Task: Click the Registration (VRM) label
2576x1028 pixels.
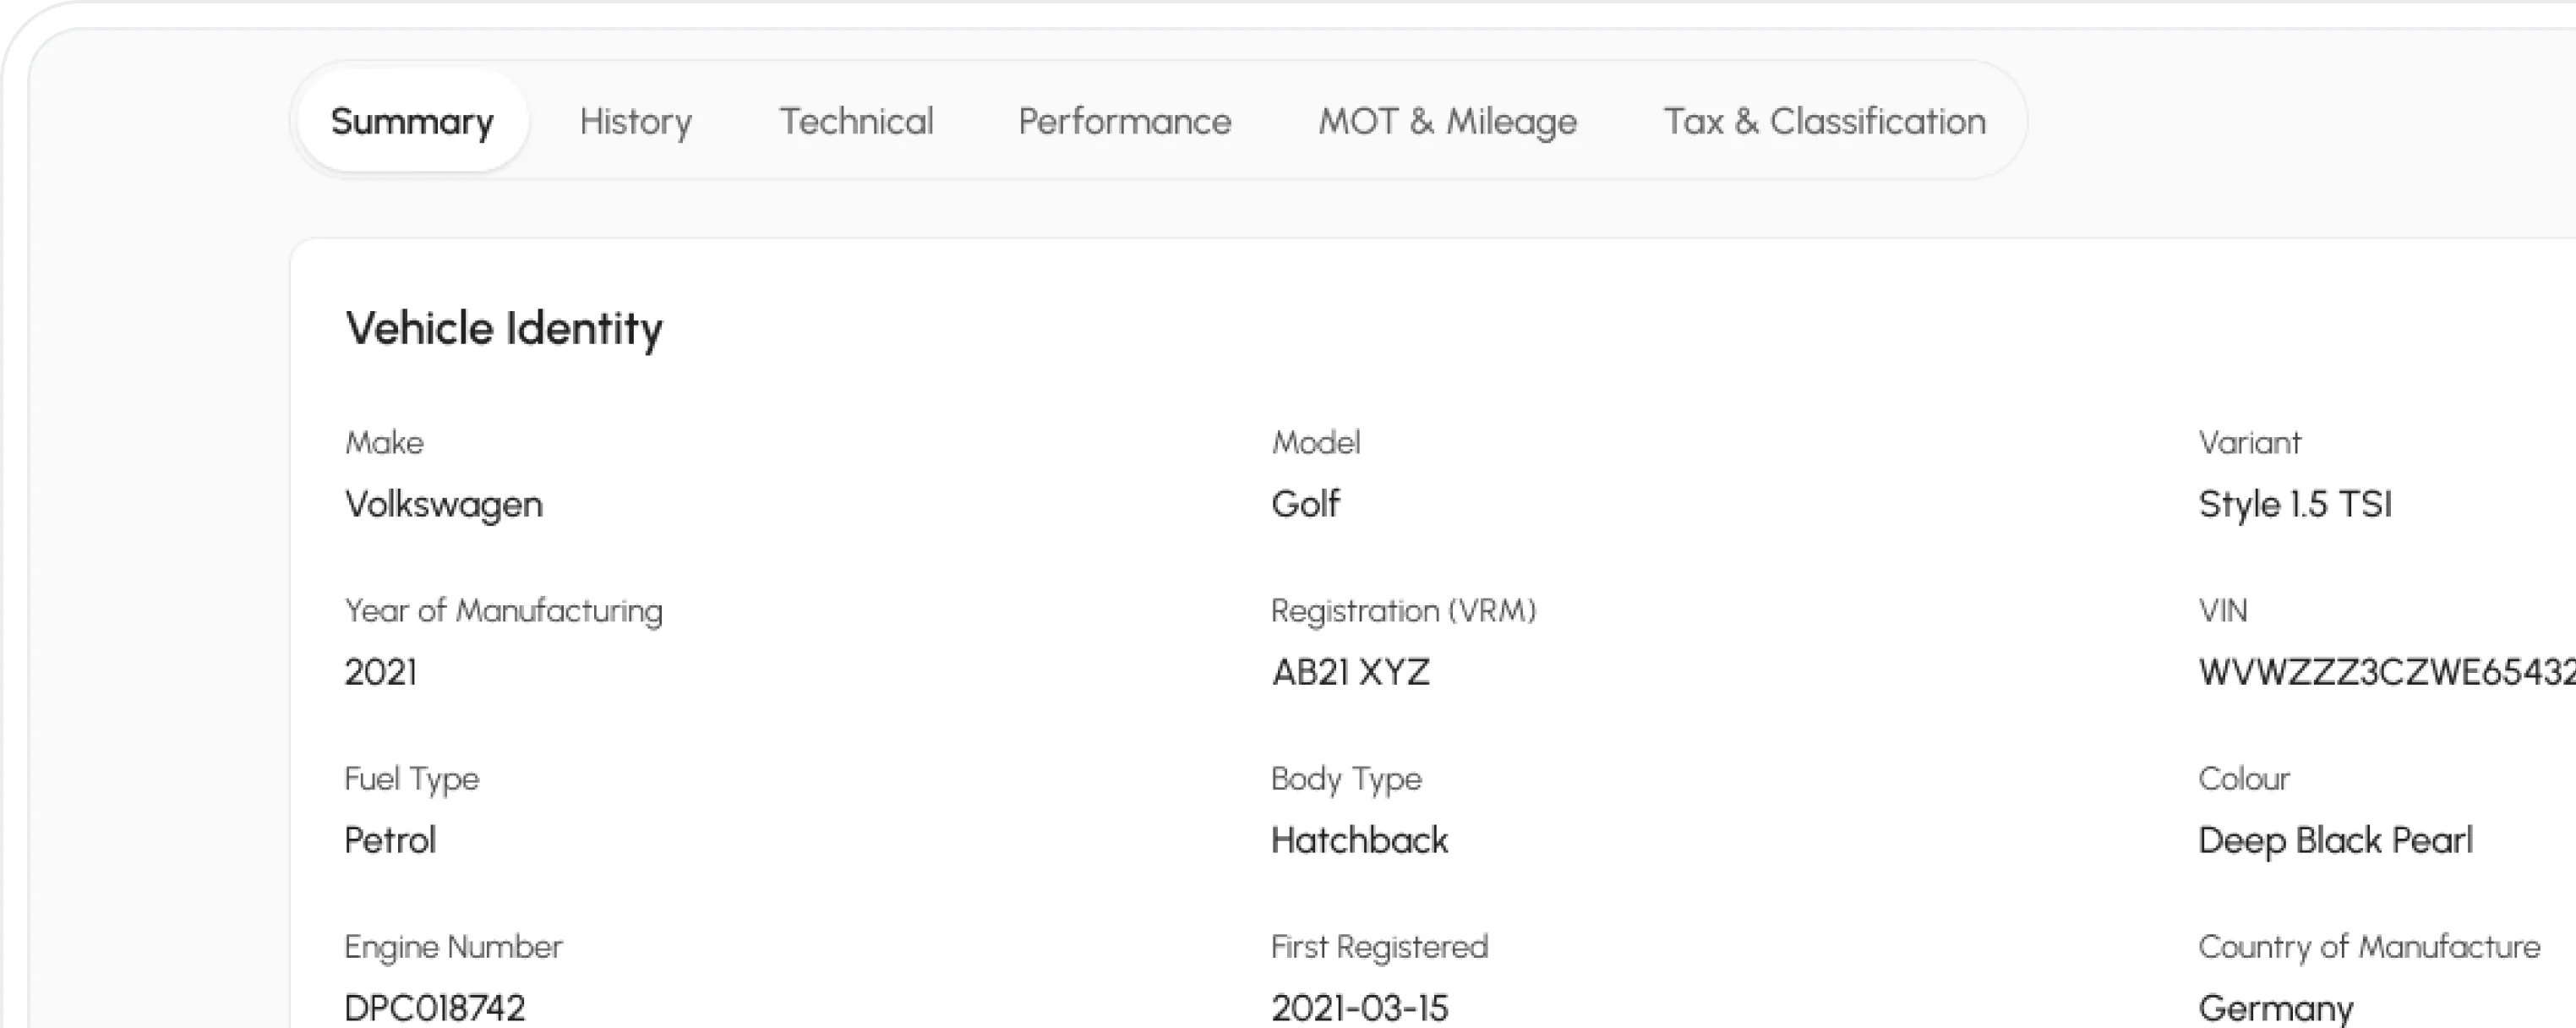Action: (1404, 610)
